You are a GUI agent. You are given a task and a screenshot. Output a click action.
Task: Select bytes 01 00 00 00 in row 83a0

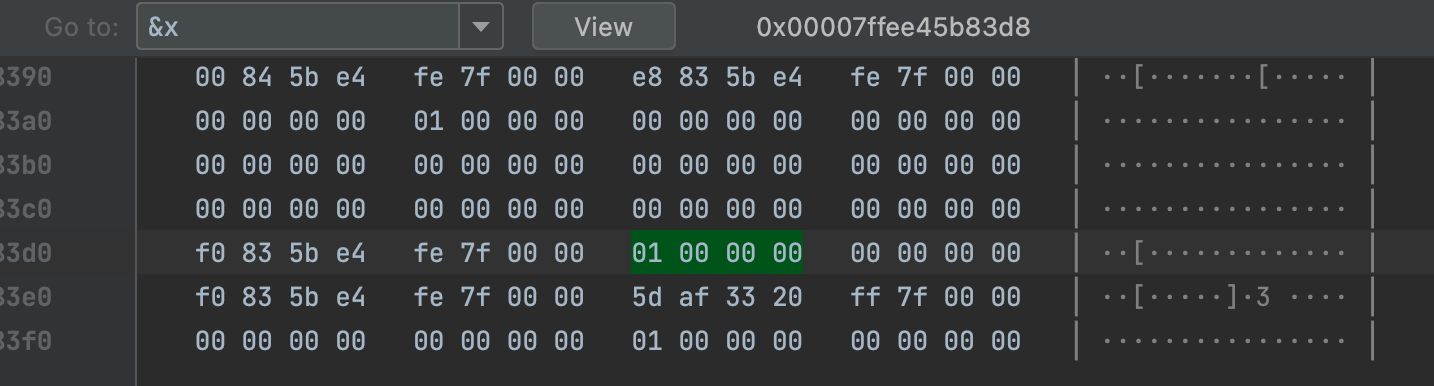coord(499,121)
